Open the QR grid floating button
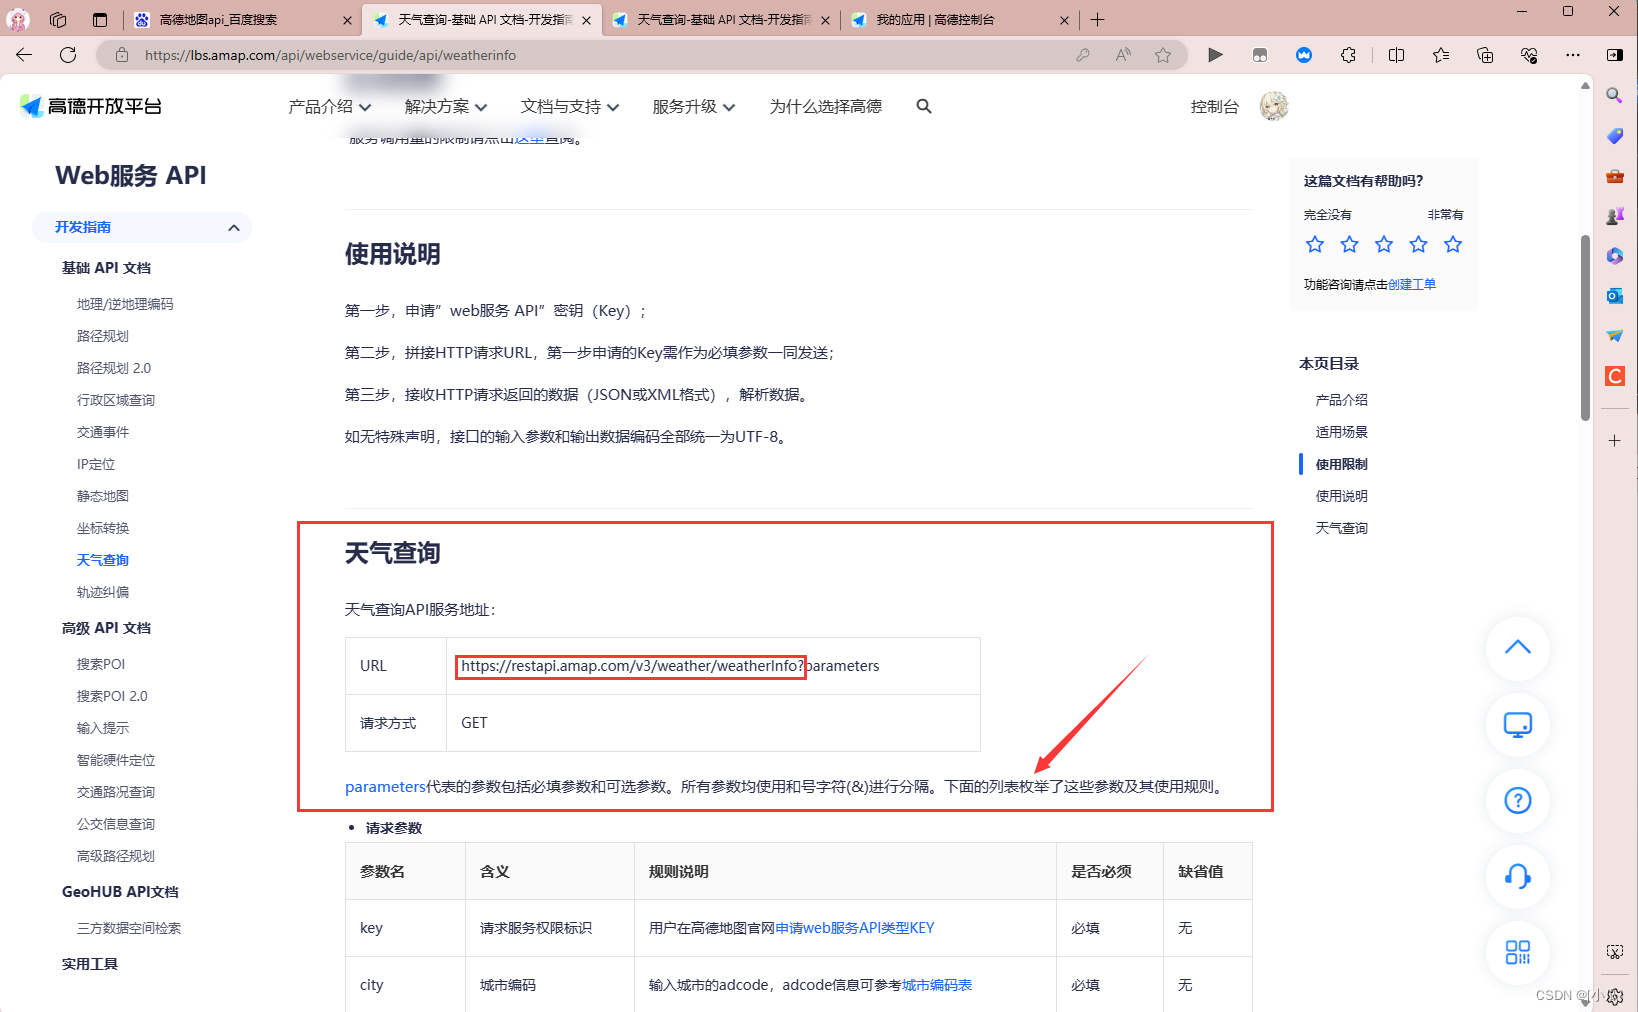Viewport: 1638px width, 1012px height. [1518, 952]
